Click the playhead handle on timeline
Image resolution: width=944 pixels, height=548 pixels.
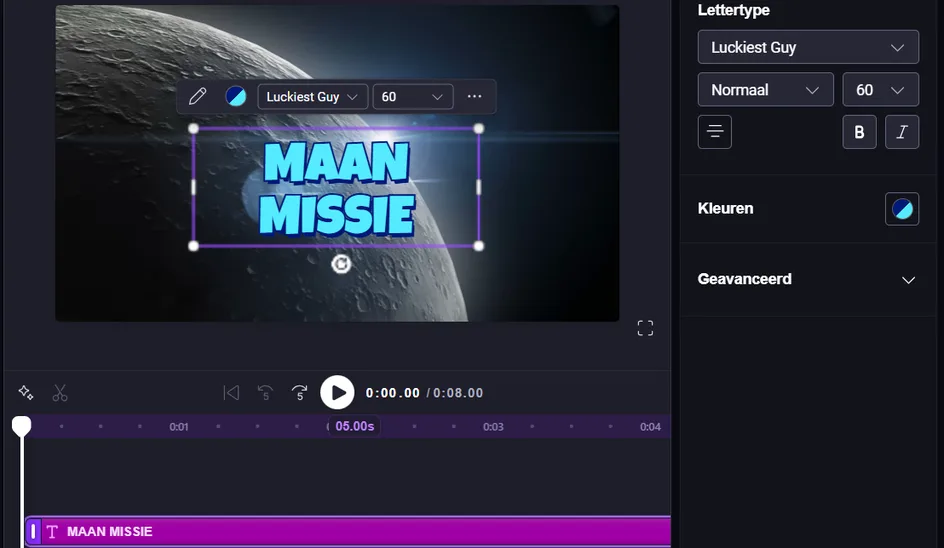(22, 426)
